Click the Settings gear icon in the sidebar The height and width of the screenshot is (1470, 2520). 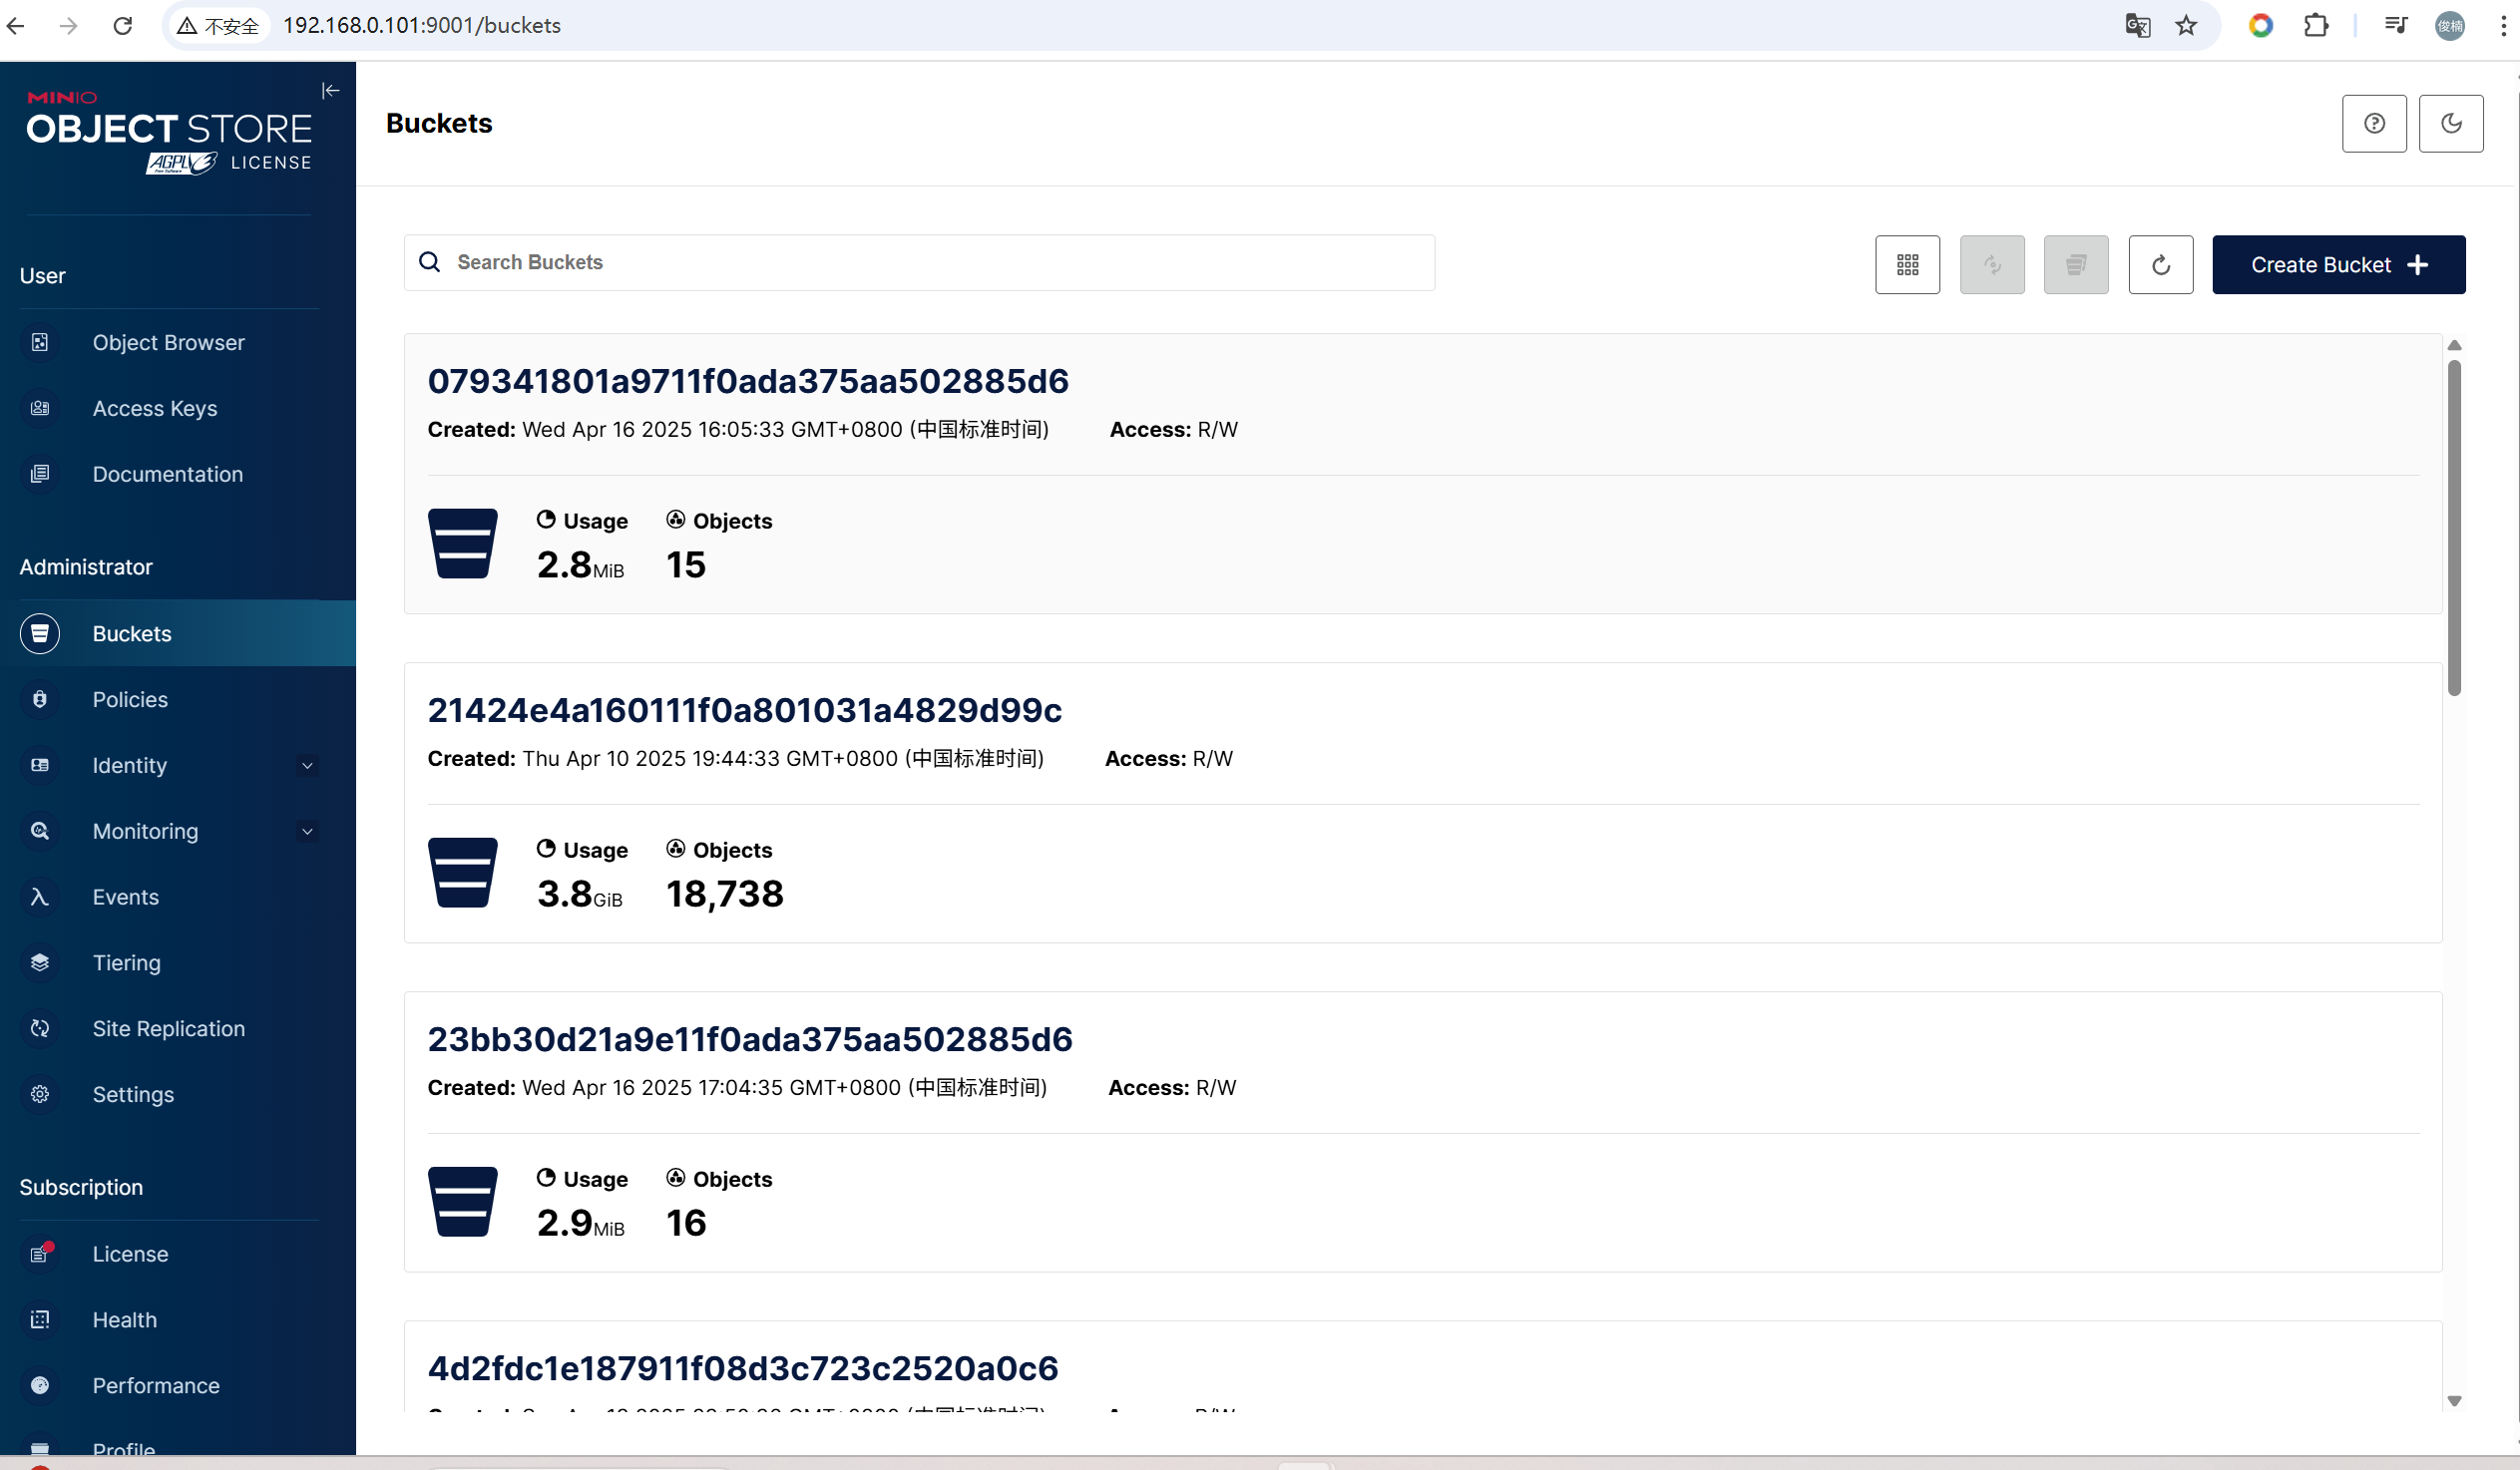point(40,1094)
